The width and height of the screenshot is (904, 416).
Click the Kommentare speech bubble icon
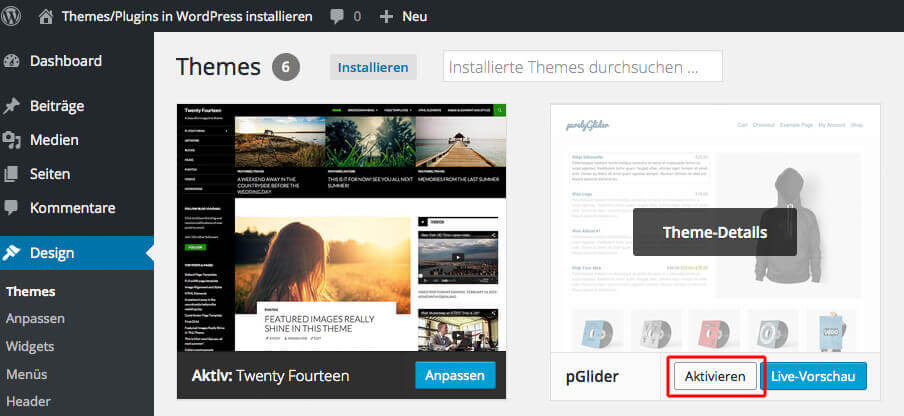[11, 208]
